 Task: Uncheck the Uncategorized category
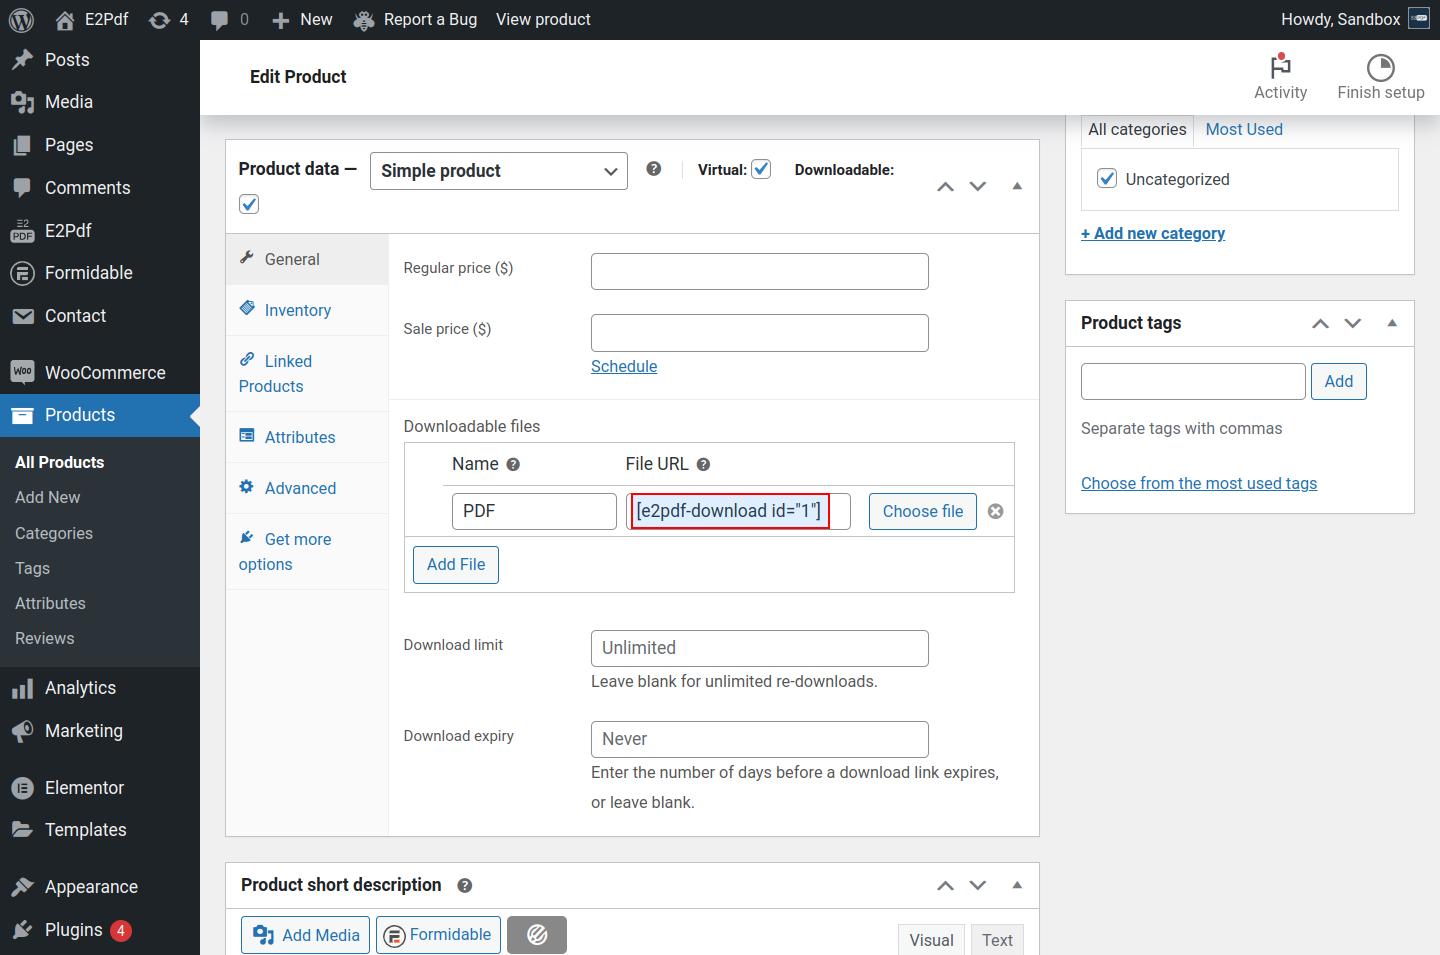pos(1107,179)
